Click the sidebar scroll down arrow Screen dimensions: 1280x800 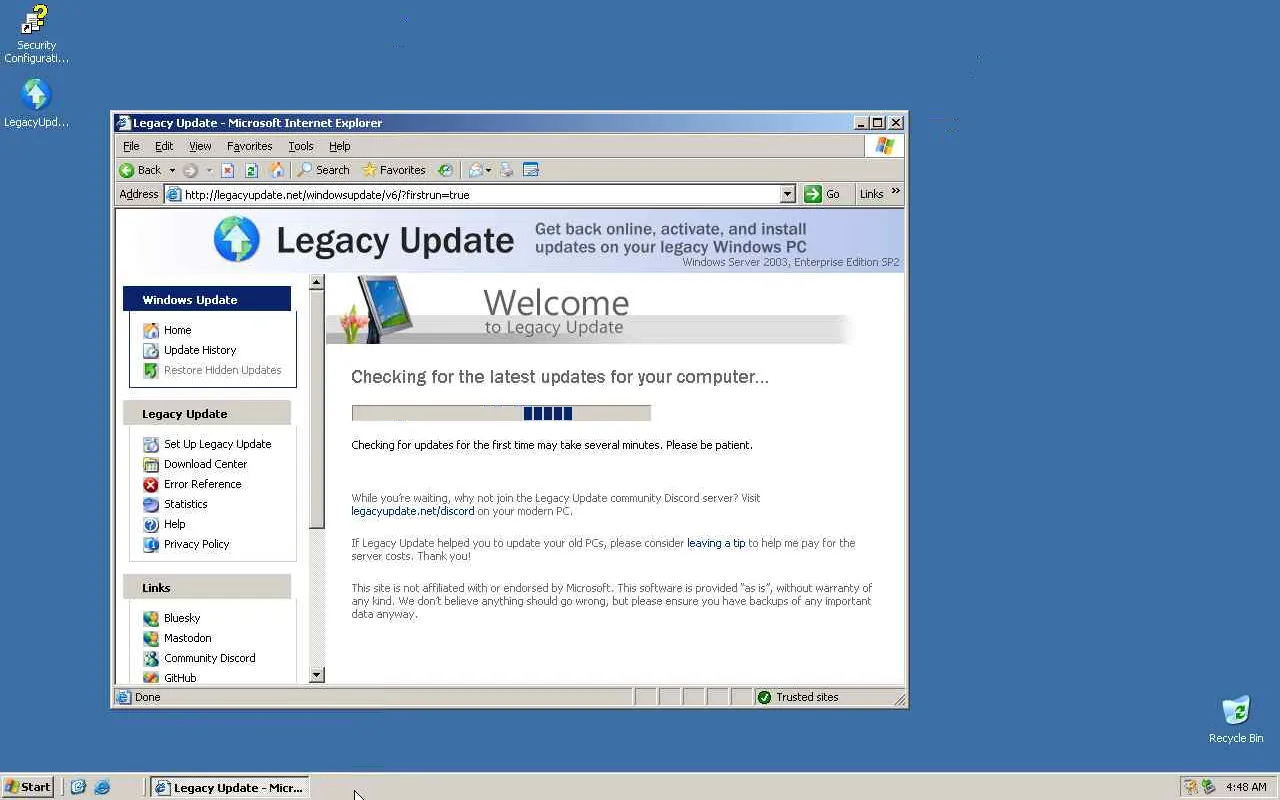[x=317, y=675]
